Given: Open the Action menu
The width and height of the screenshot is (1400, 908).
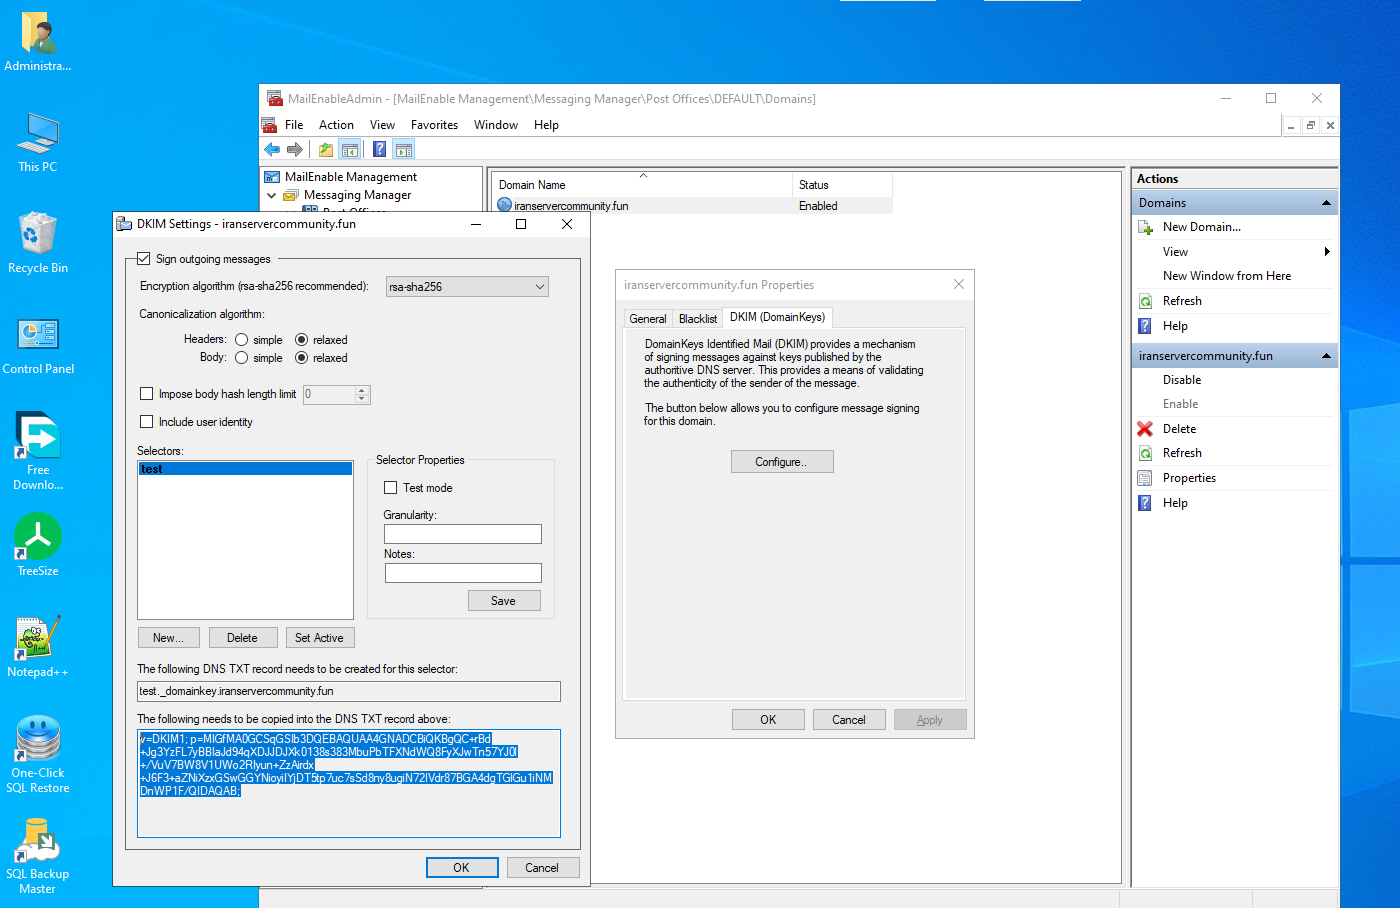Looking at the screenshot, I should 336,125.
